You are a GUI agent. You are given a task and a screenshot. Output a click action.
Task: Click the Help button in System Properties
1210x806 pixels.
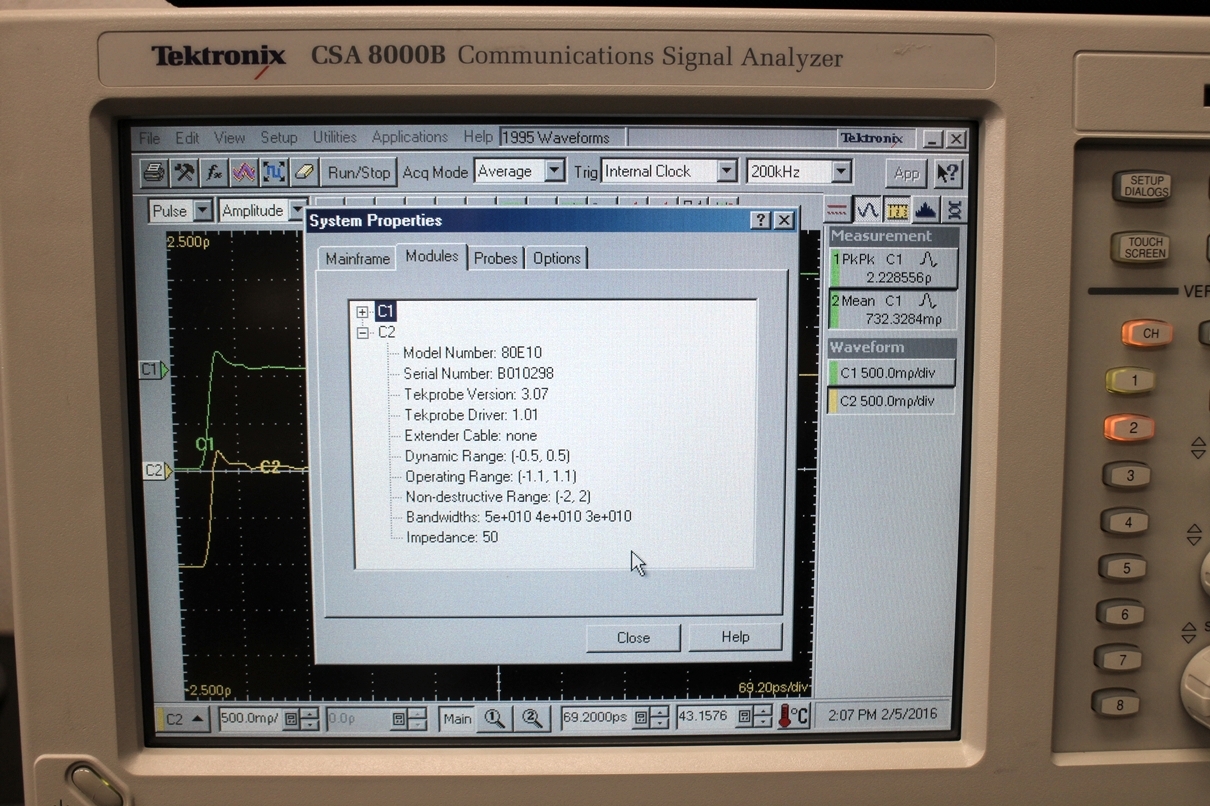tap(735, 637)
